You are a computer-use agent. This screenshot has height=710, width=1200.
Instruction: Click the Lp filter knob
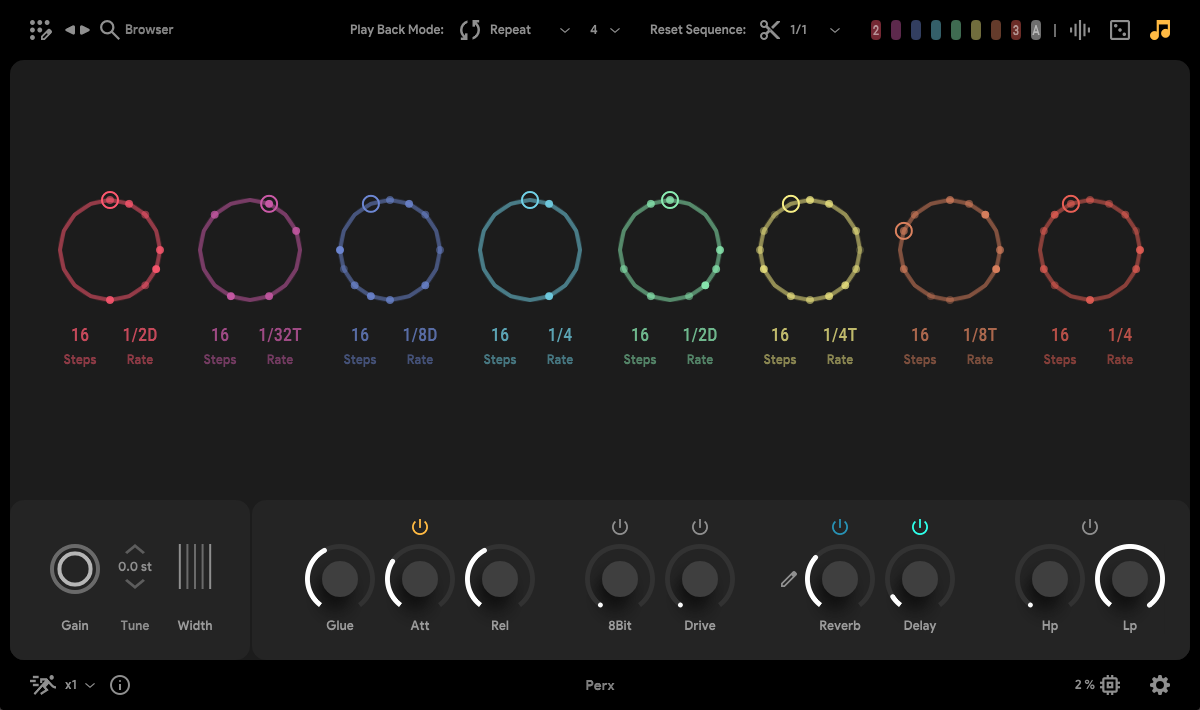point(1130,578)
